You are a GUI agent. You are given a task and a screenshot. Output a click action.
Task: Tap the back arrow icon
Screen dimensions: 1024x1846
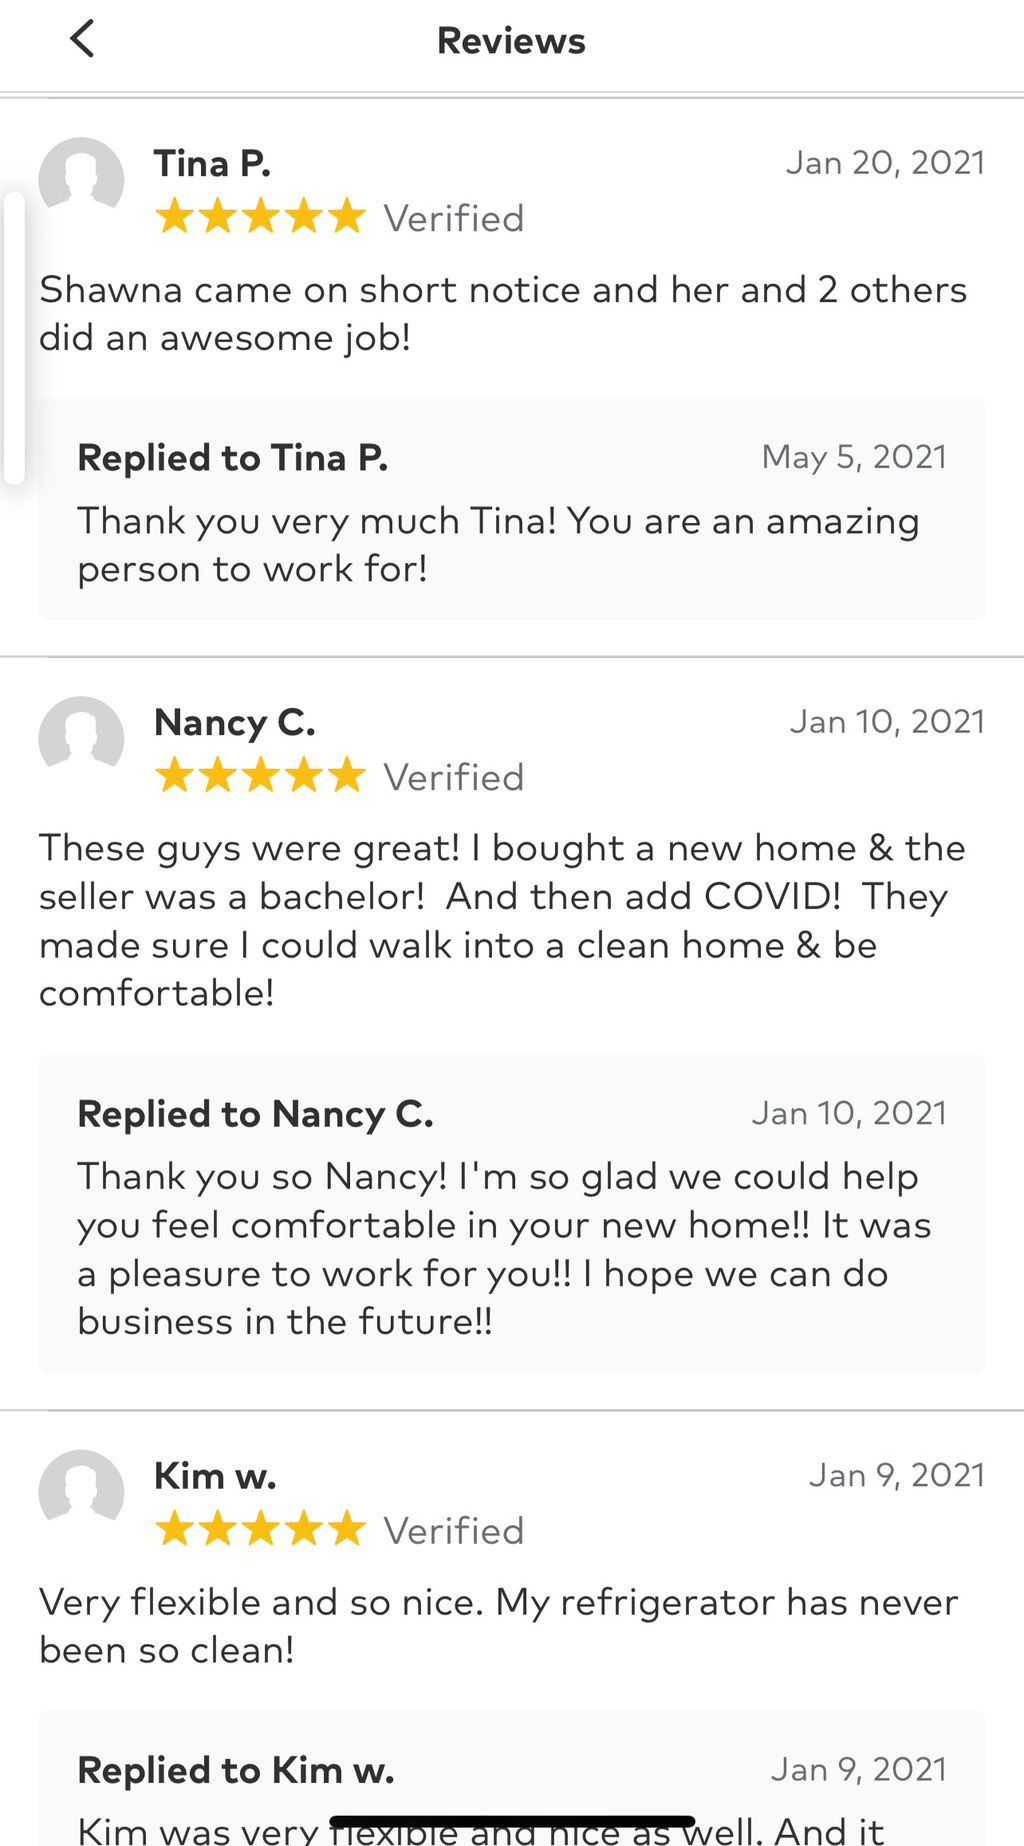82,40
